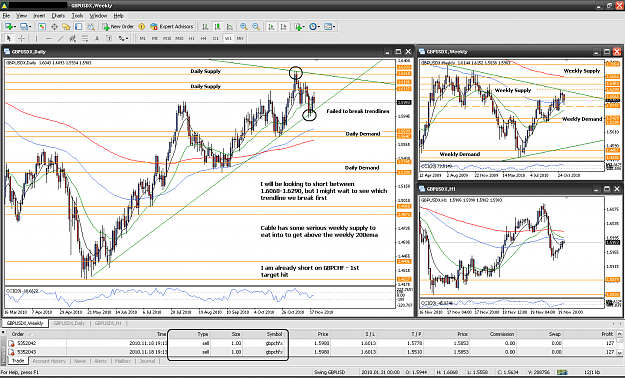Switch to M1 timeframe

[x=142, y=38]
